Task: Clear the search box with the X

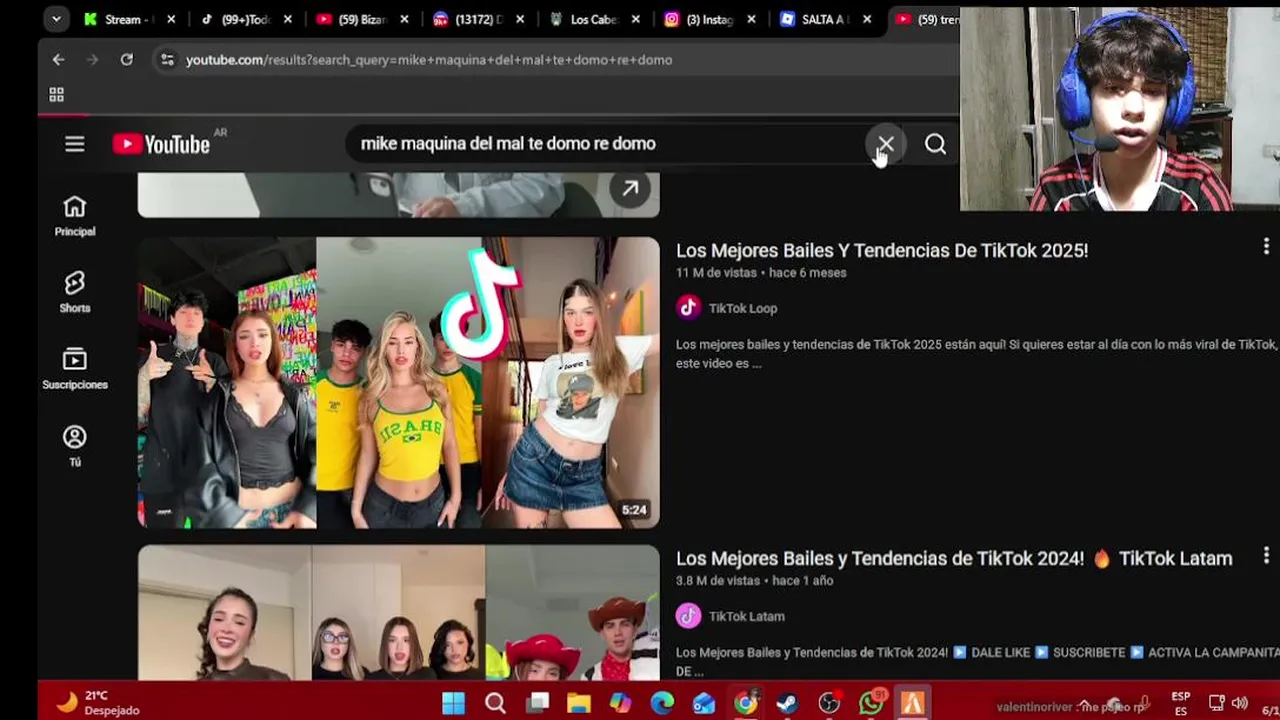Action: click(x=885, y=144)
